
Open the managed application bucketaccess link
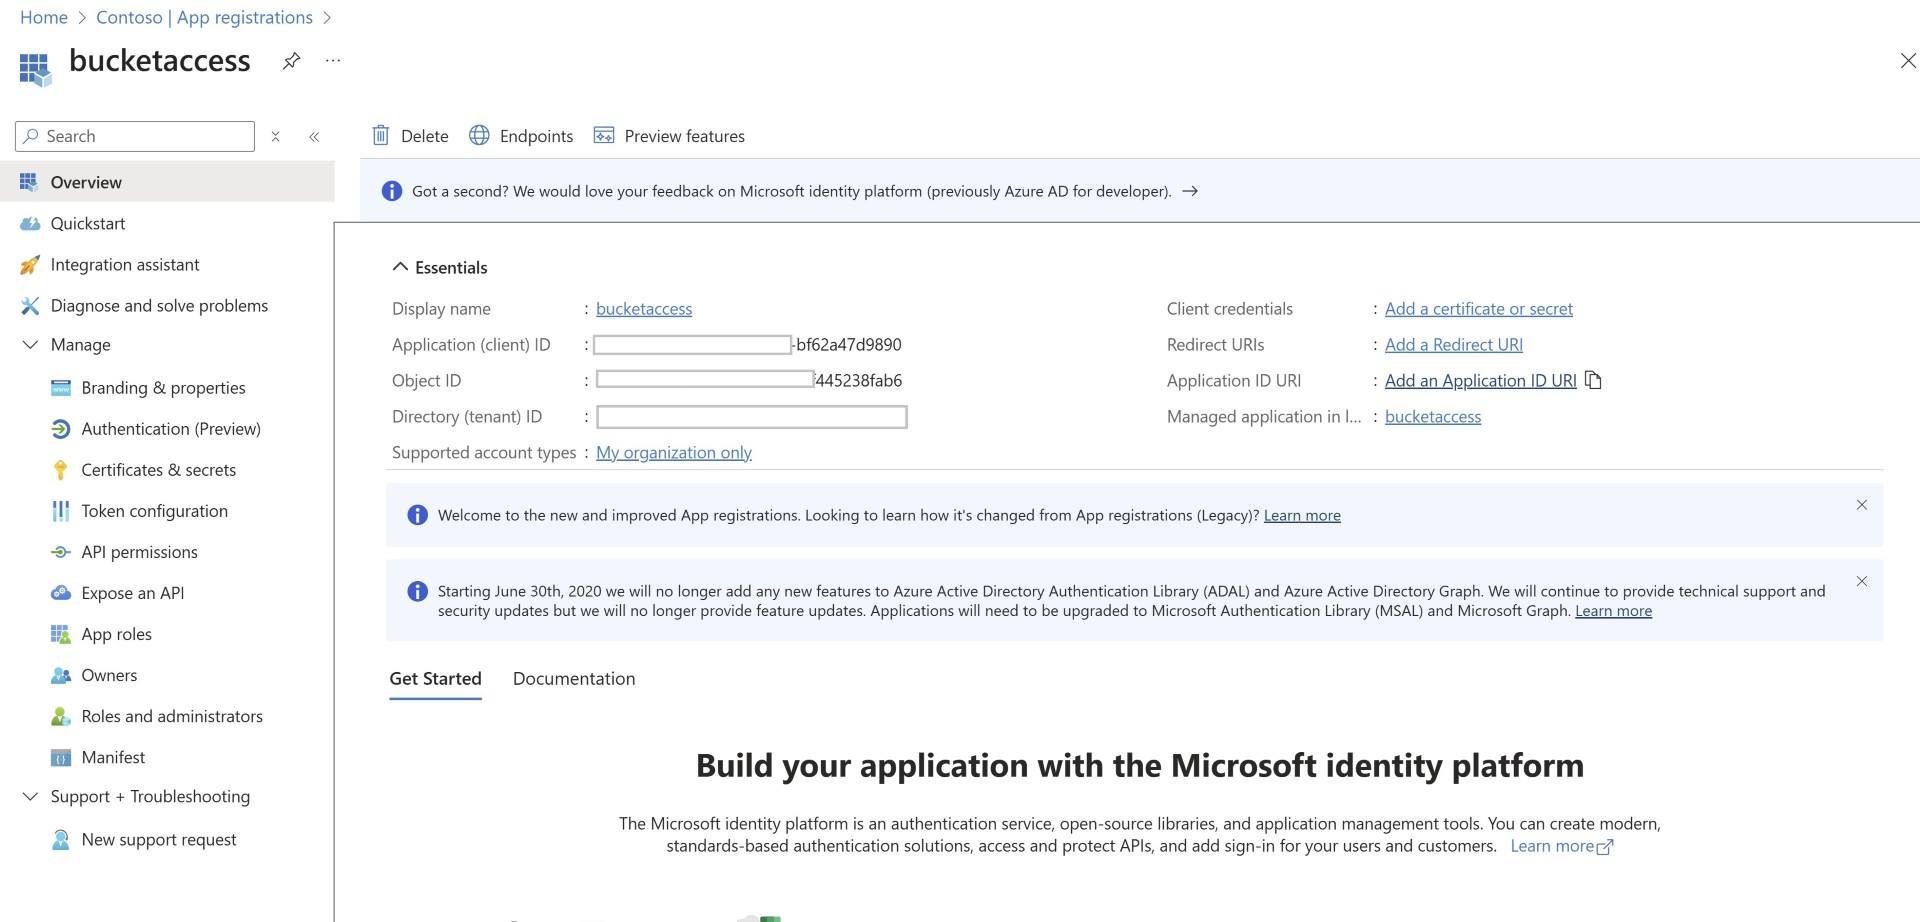(1432, 416)
